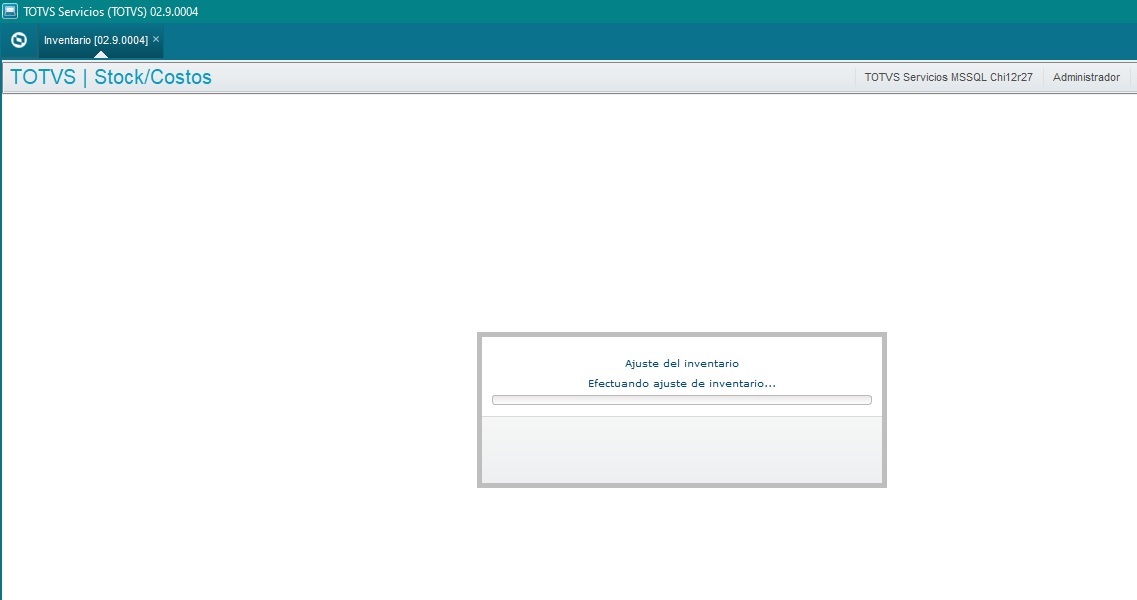The height and width of the screenshot is (600, 1137).
Task: Click the 'Ajuste del inventario' dialog title
Action: point(682,363)
